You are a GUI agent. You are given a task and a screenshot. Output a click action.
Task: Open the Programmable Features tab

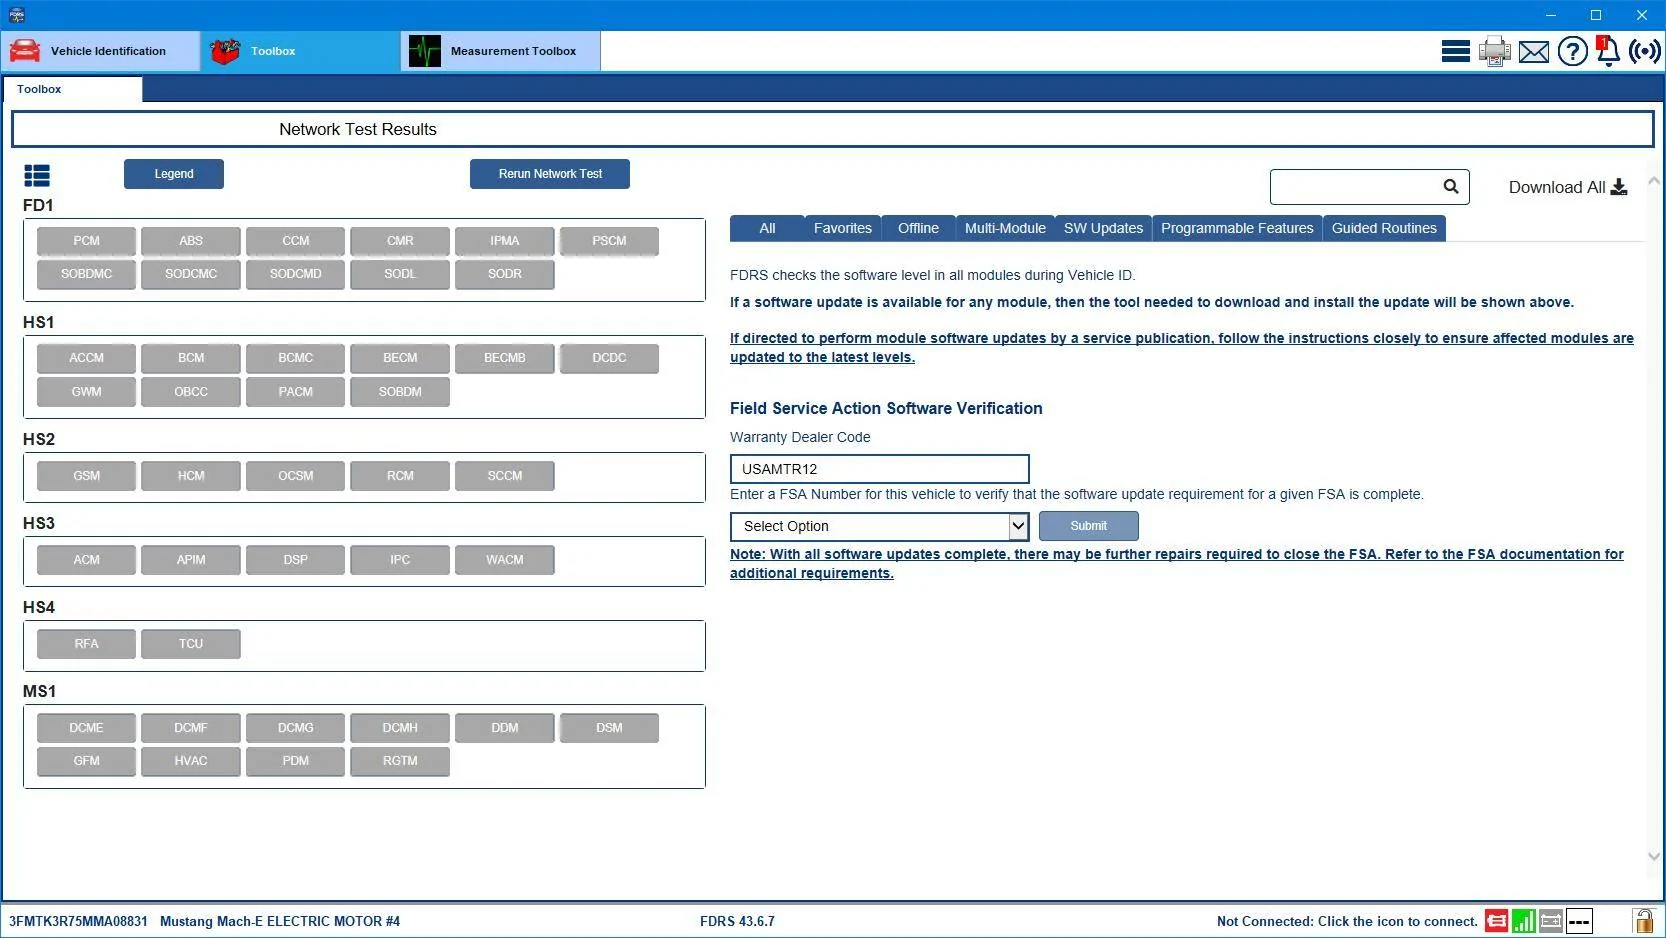click(1237, 228)
